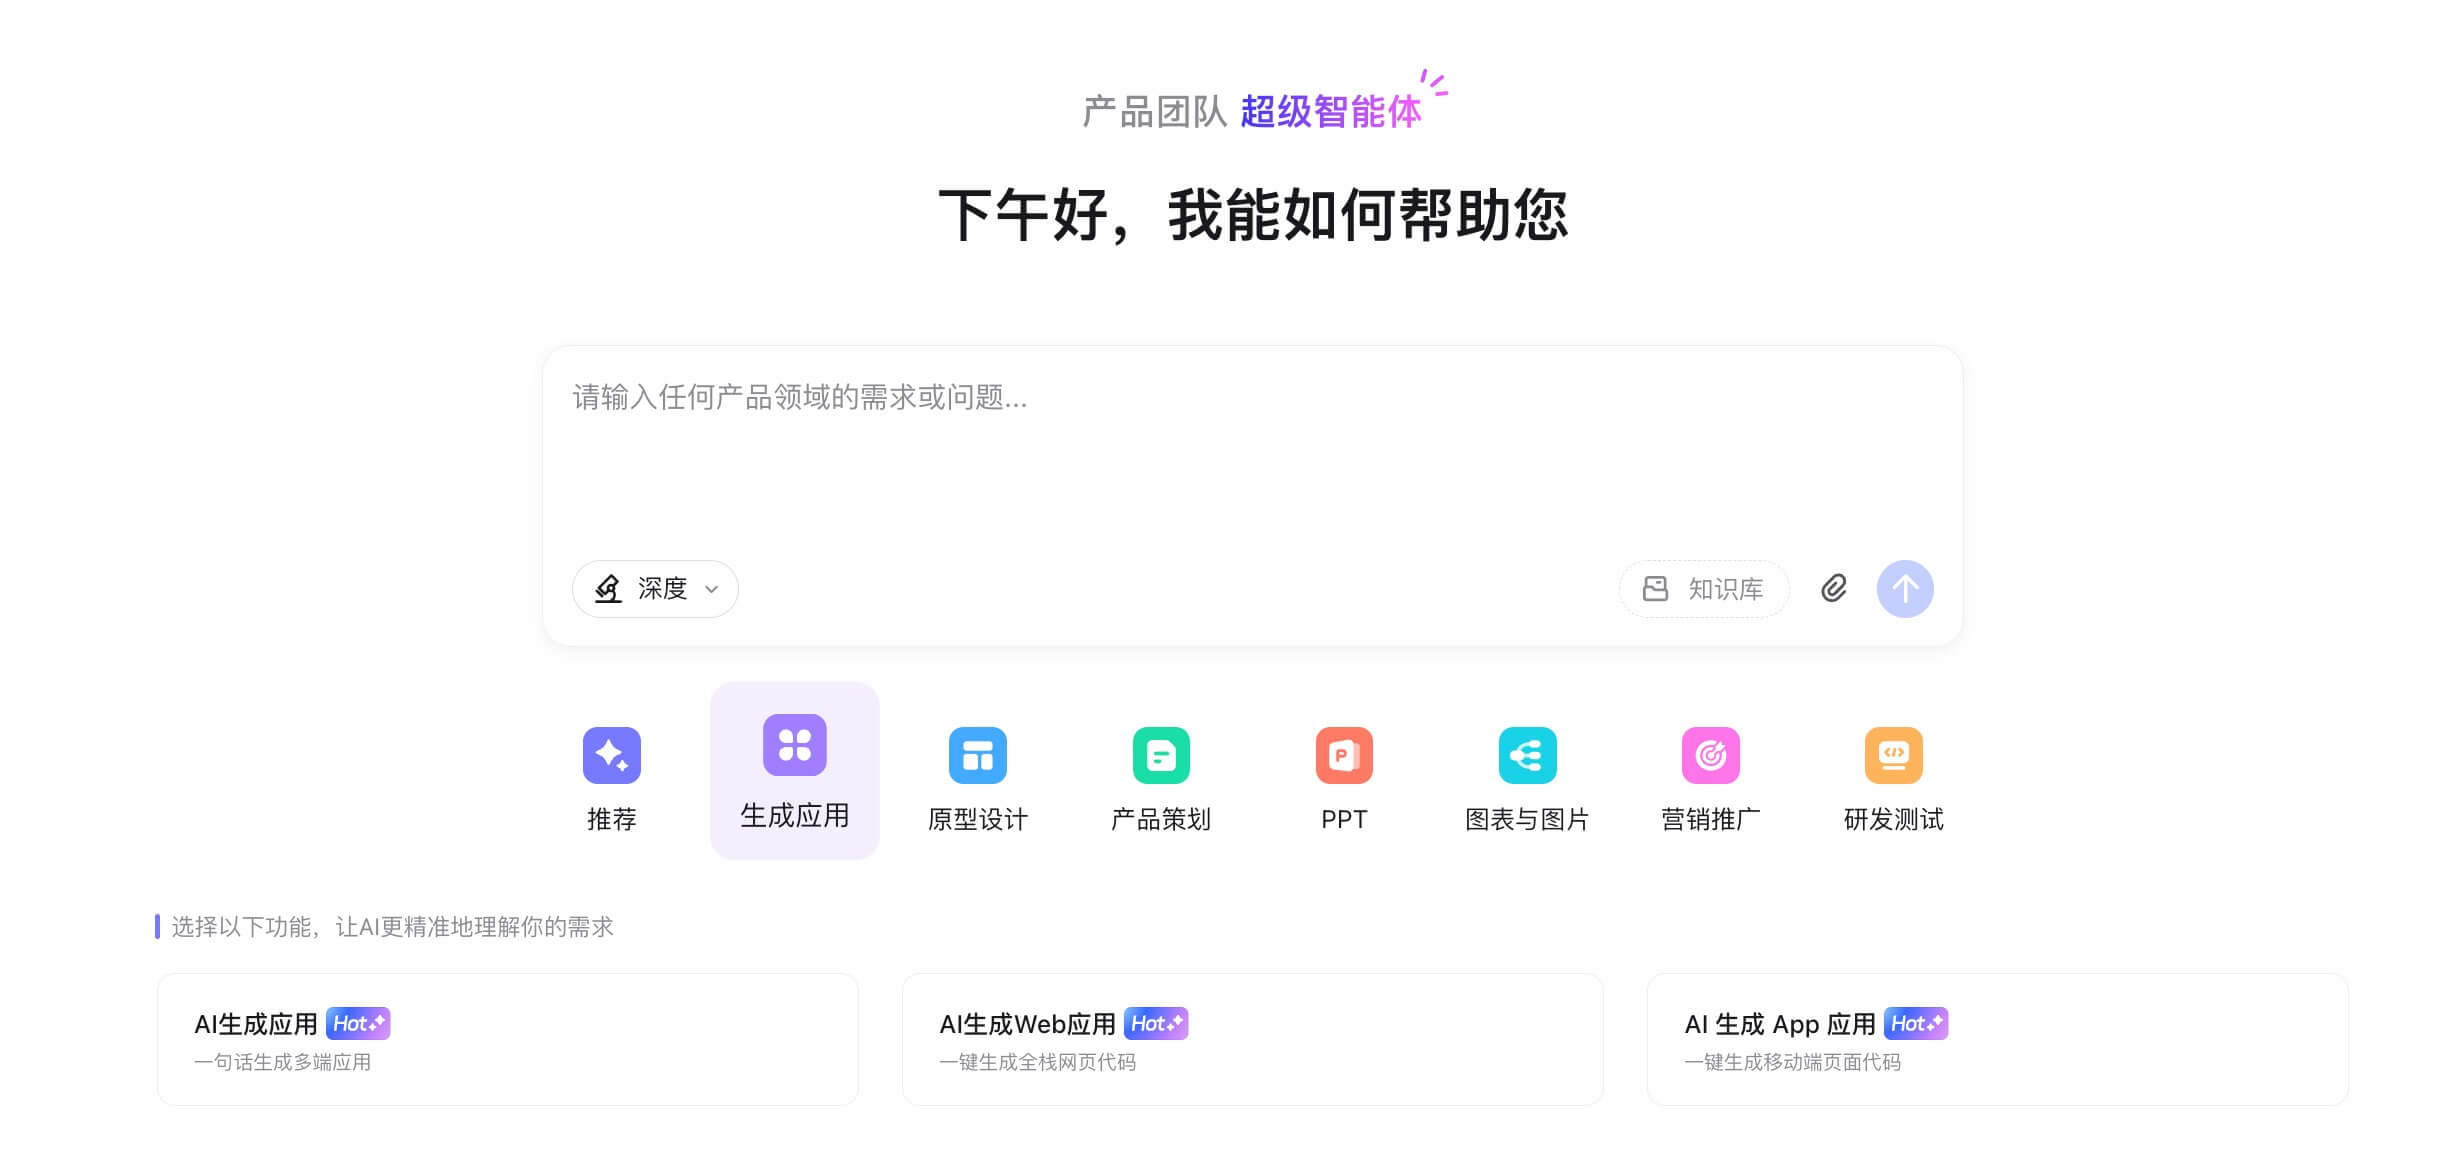Open the 深度 mode dropdown
The height and width of the screenshot is (1162, 2442).
coord(655,588)
